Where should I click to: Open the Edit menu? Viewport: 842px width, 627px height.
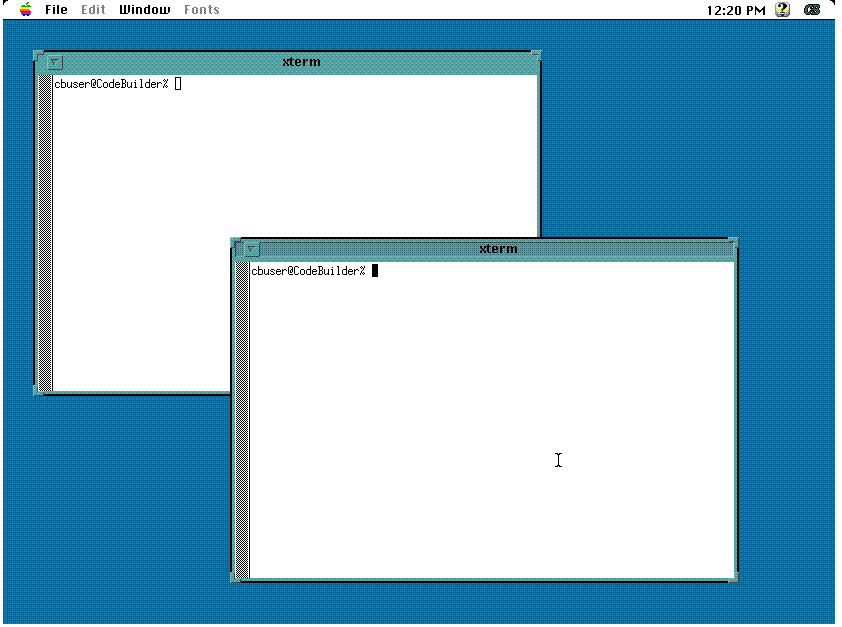93,10
